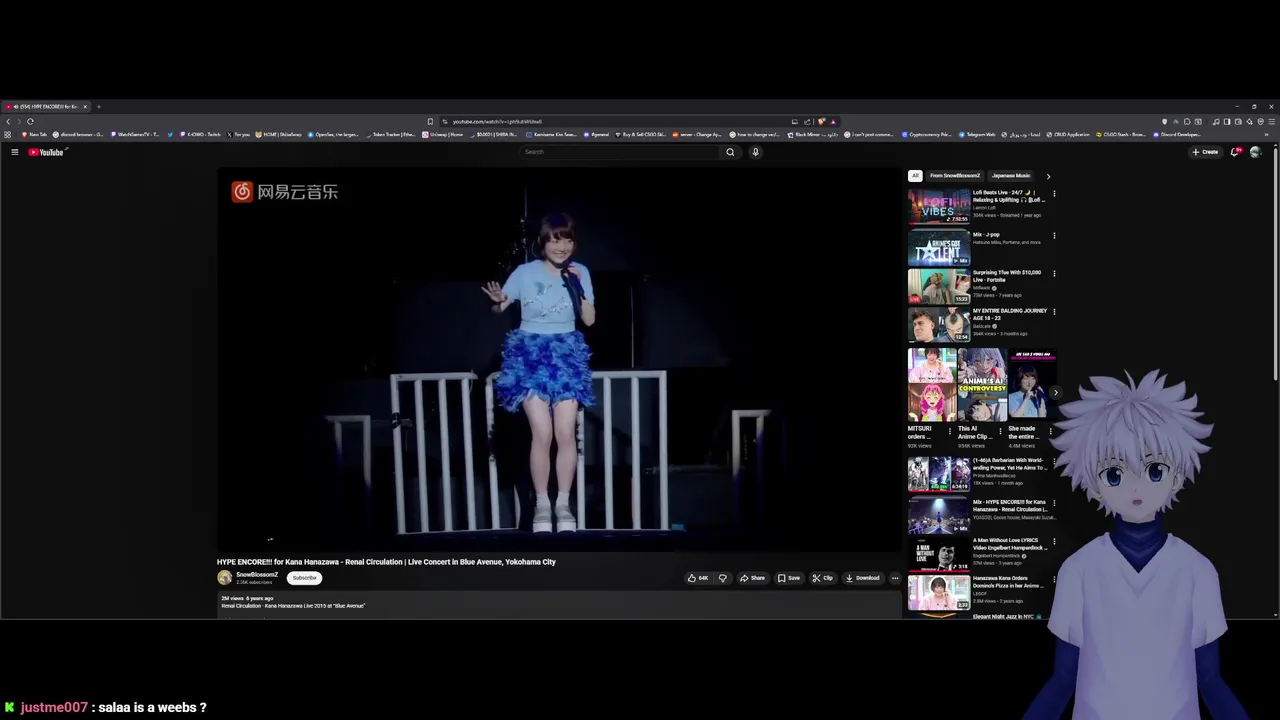
Task: Click the video player to pause
Action: pos(560,358)
